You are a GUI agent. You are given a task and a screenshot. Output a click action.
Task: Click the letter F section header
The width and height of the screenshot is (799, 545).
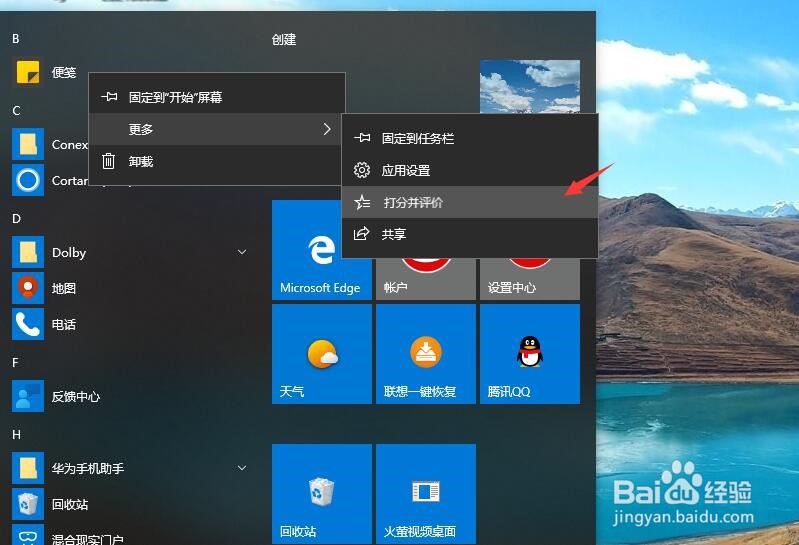(15, 362)
